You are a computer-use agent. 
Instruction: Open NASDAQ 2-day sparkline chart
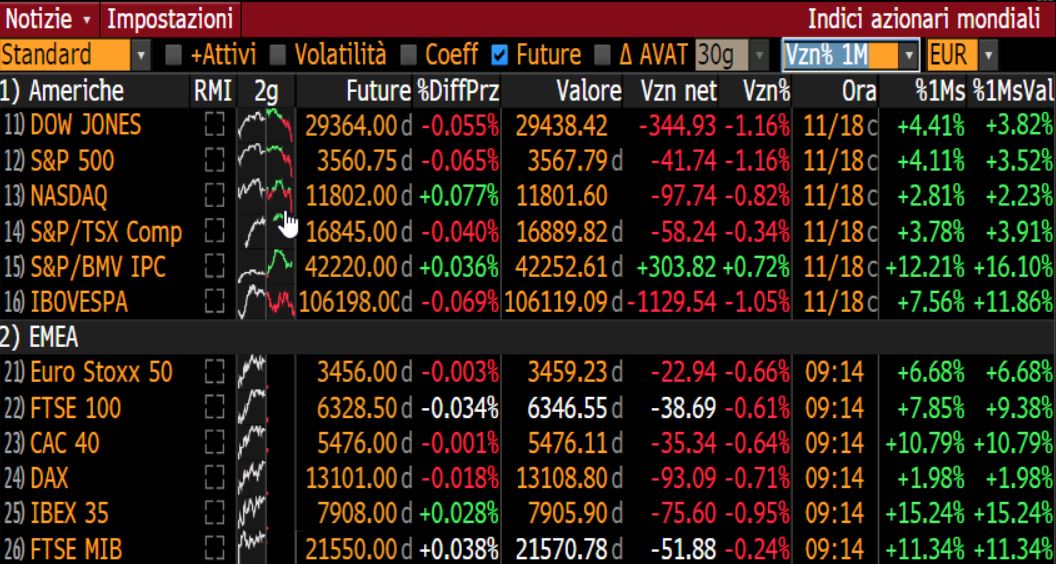(x=266, y=197)
